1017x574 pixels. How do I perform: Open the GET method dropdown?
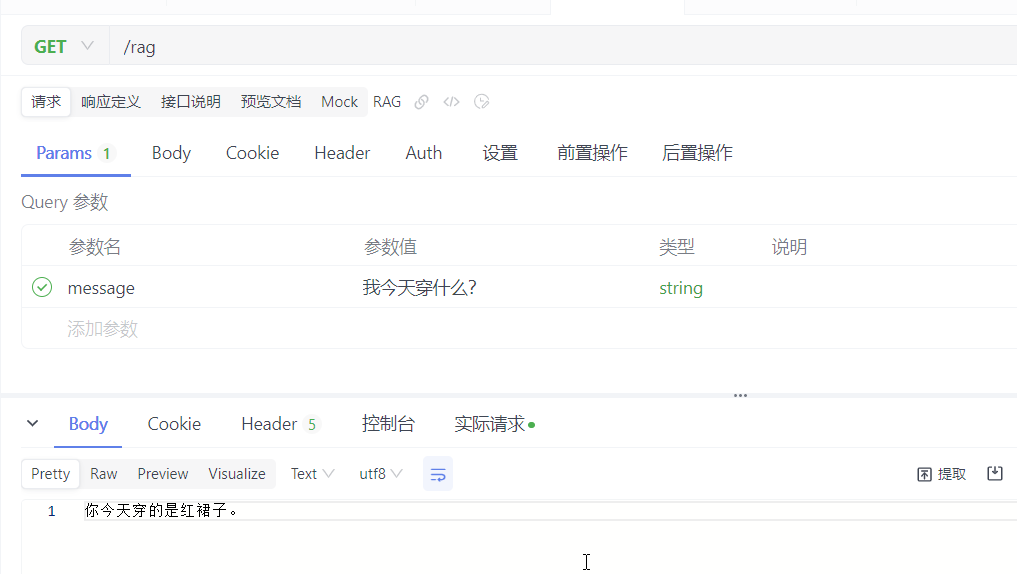(64, 47)
